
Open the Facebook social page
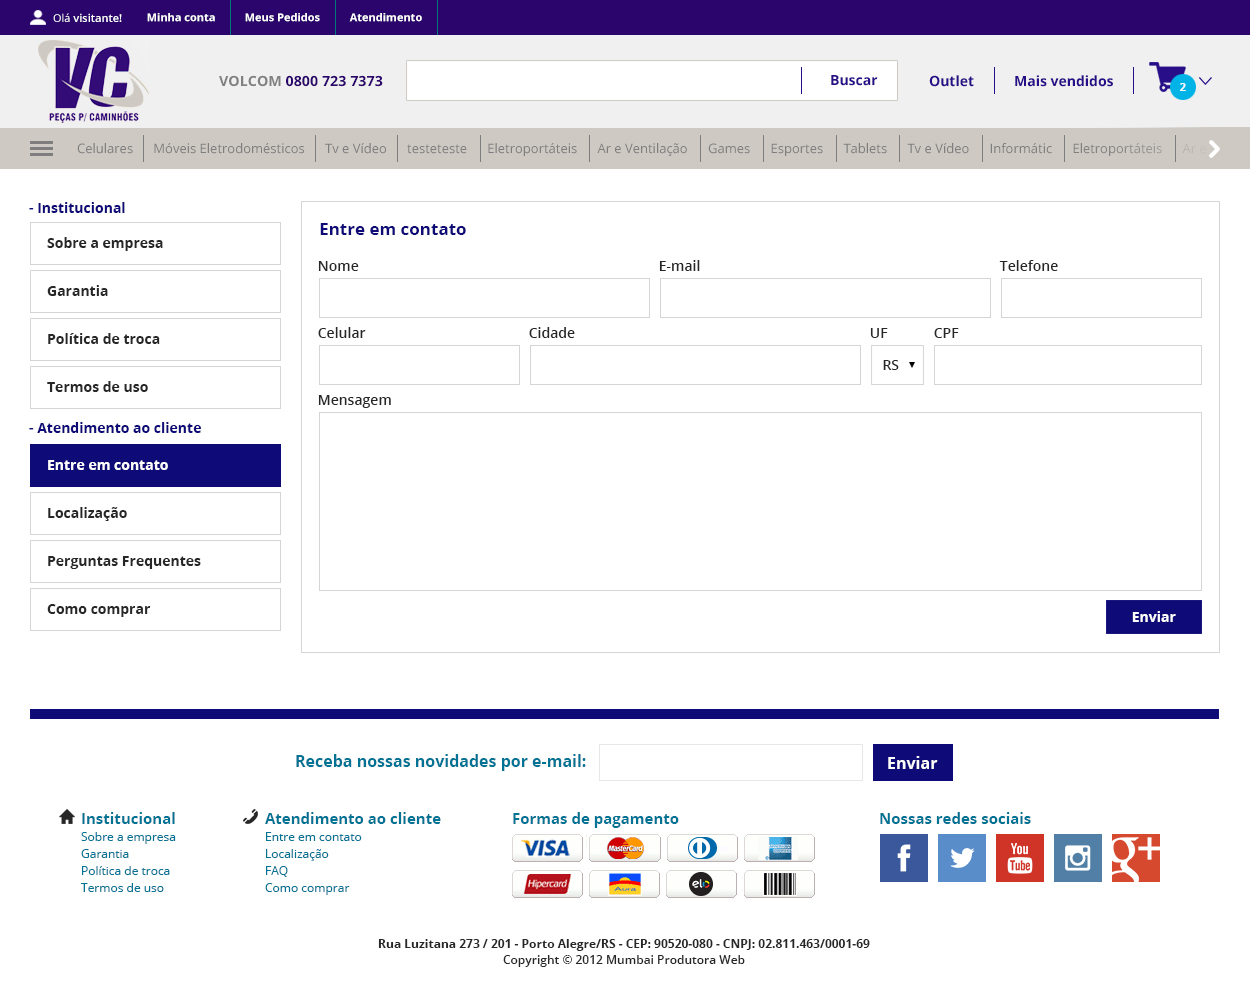point(903,858)
